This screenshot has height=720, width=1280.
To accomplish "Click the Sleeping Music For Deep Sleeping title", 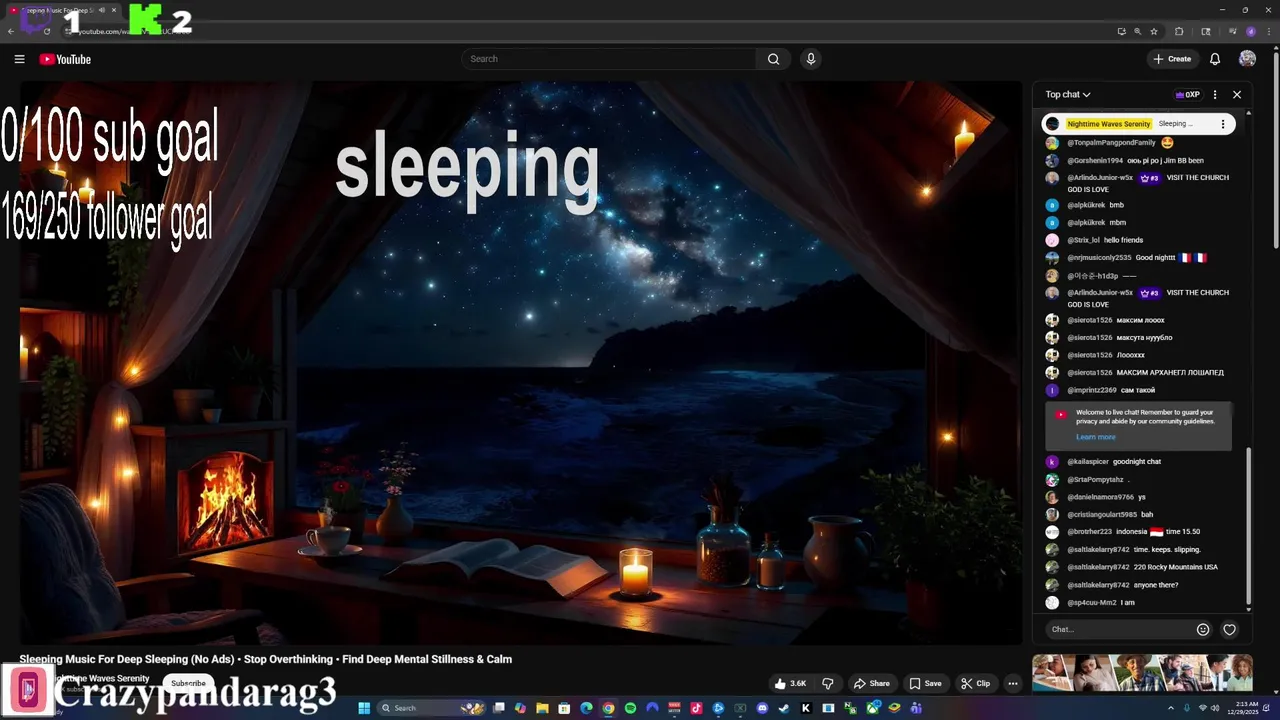I will coord(265,659).
